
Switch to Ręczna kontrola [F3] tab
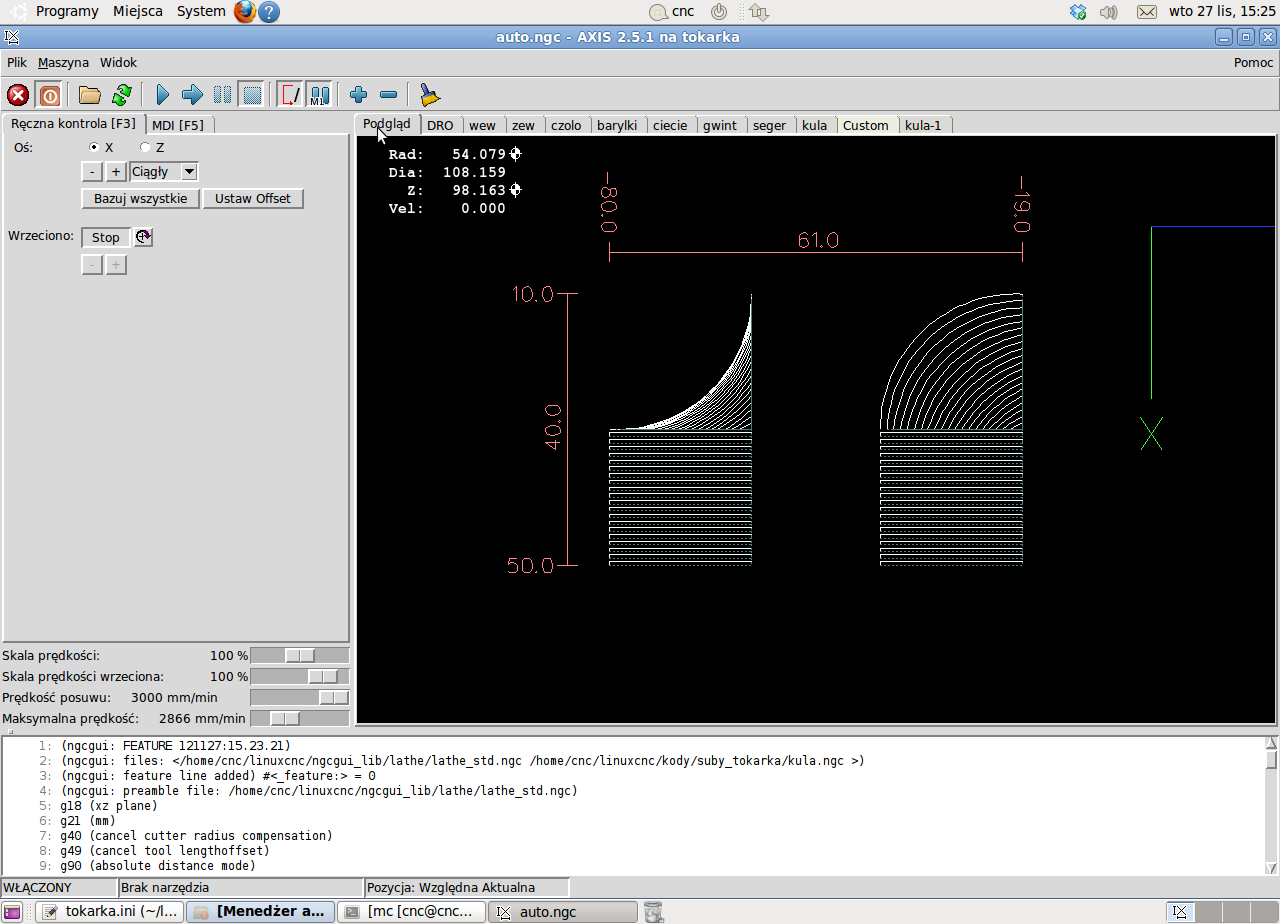click(73, 124)
